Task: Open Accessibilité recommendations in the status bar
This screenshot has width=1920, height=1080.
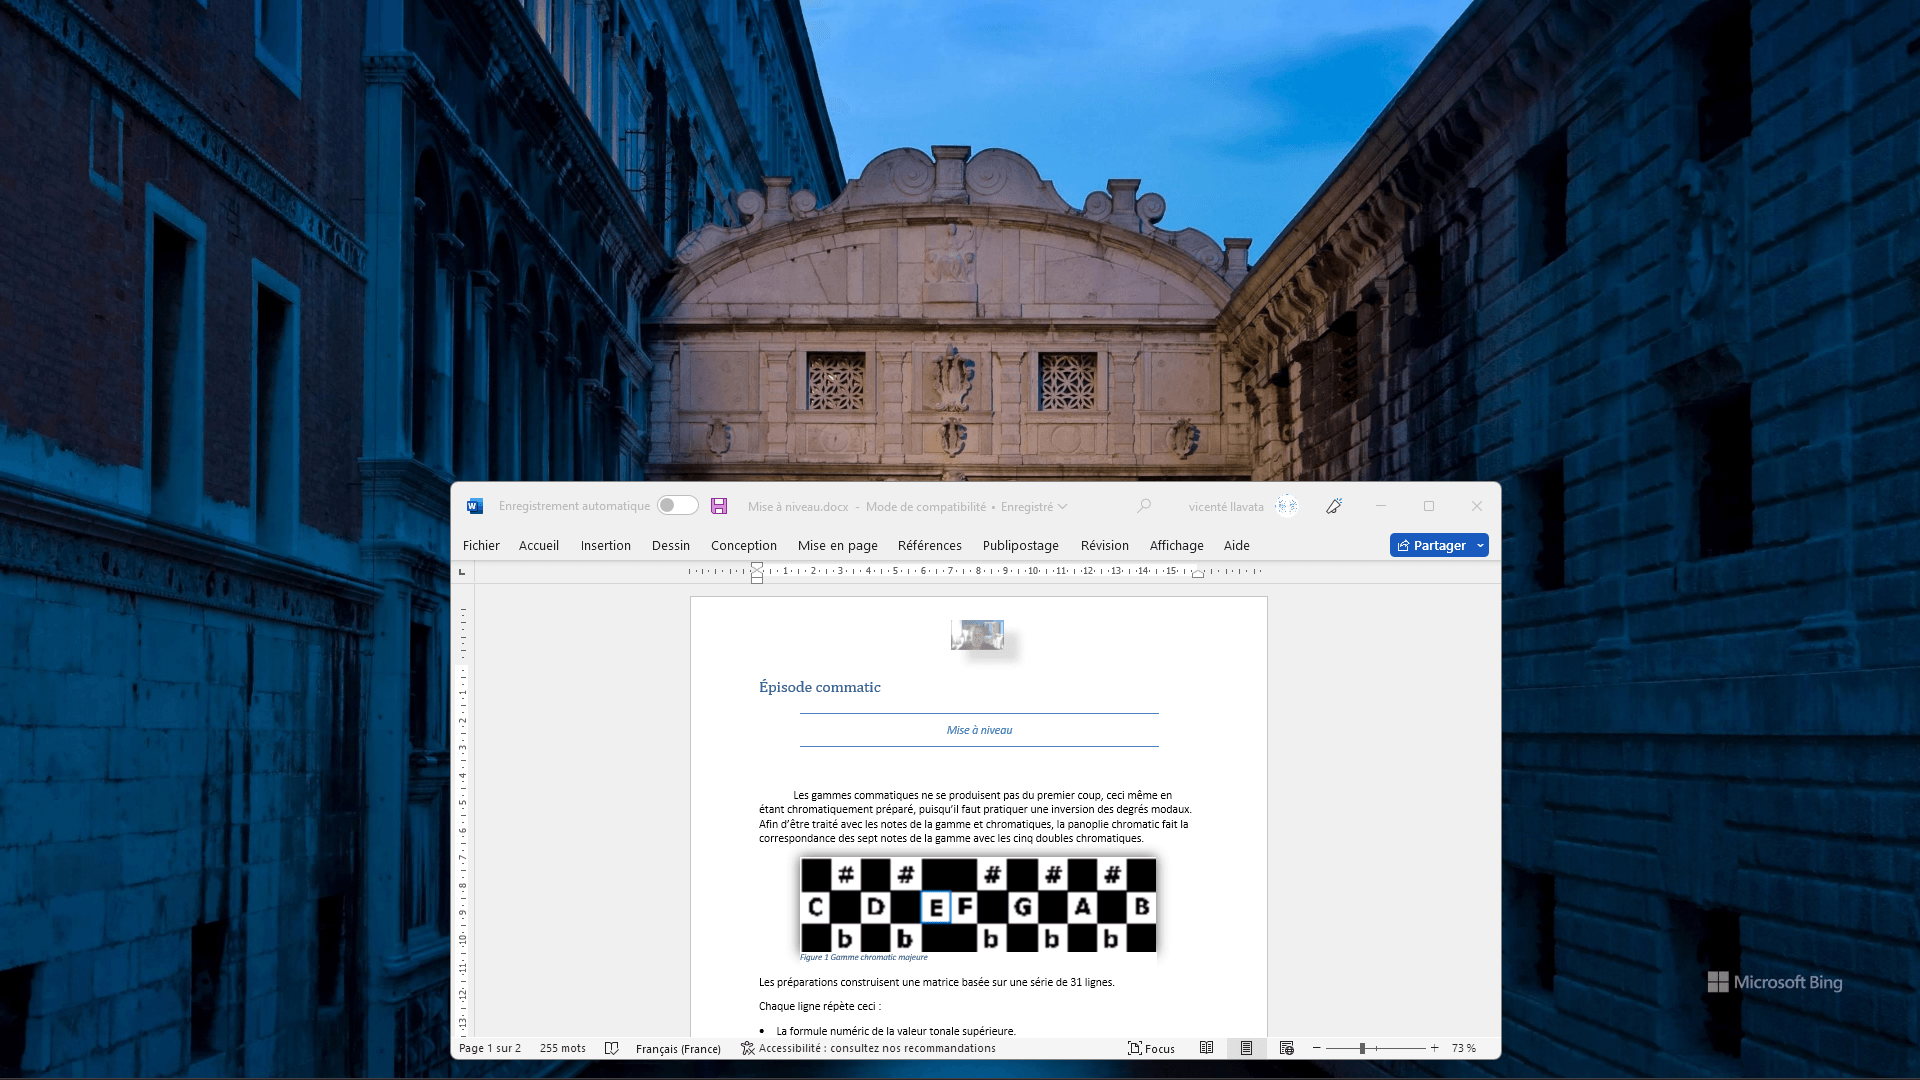Action: click(868, 1048)
